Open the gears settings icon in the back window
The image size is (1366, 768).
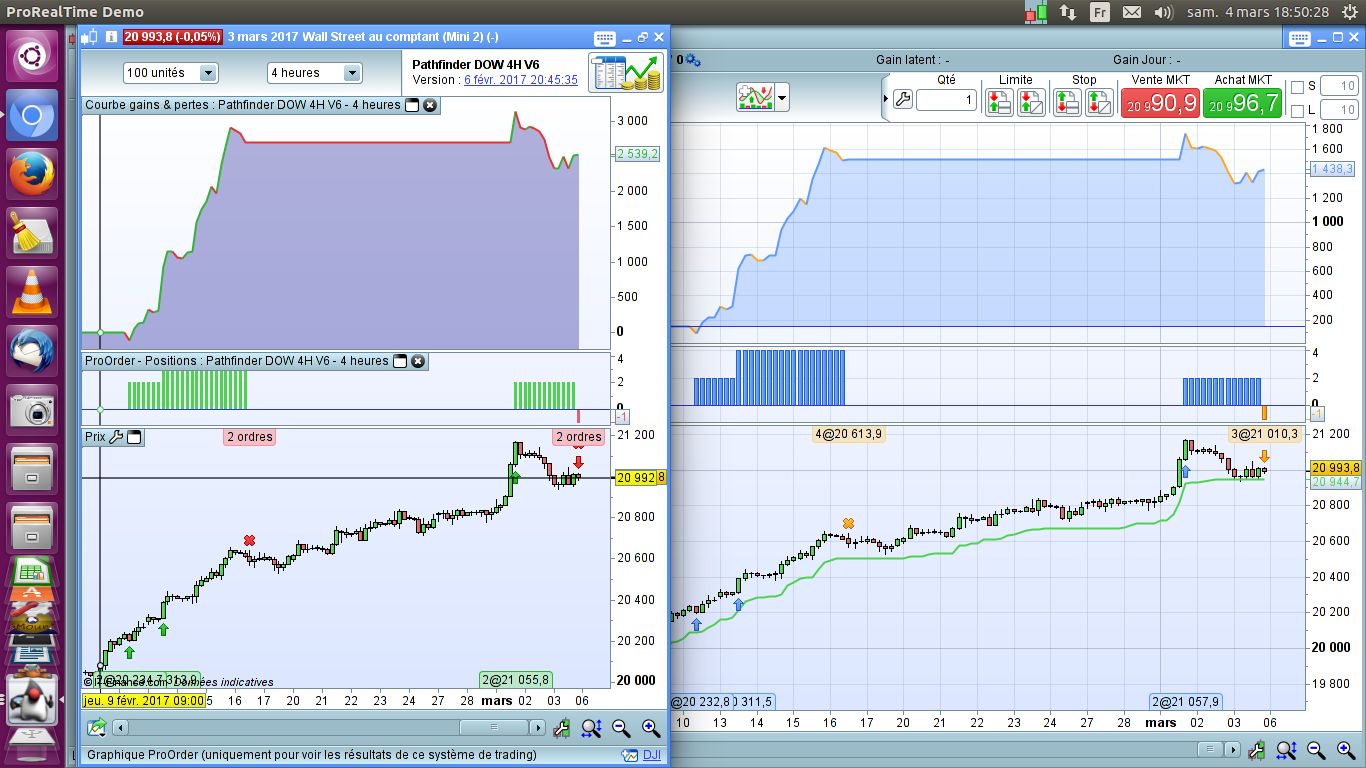coord(693,60)
